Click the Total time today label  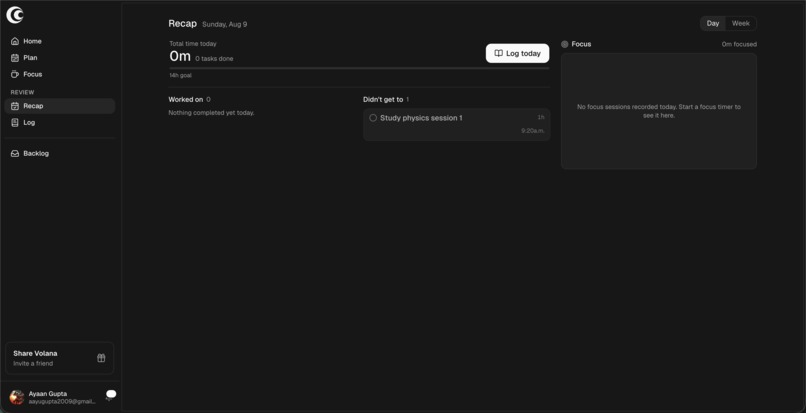coord(193,44)
